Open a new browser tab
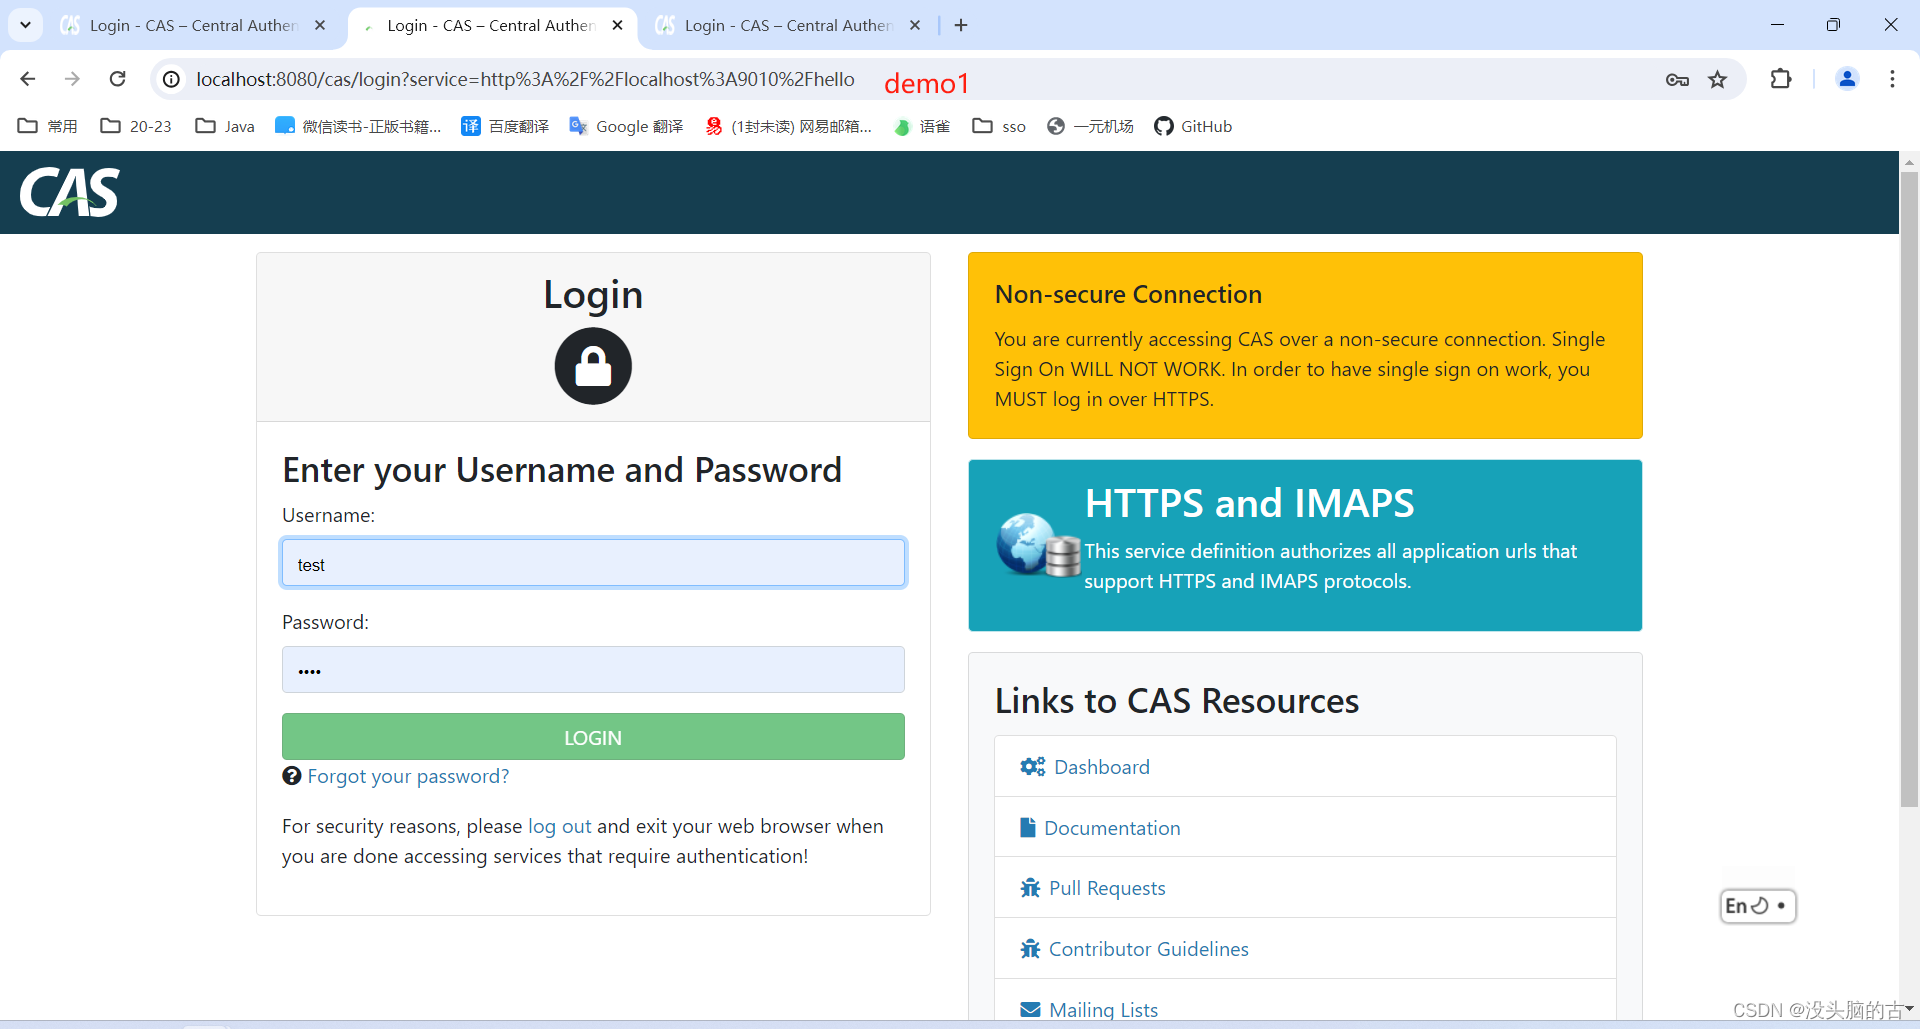This screenshot has height=1029, width=1920. pos(961,25)
